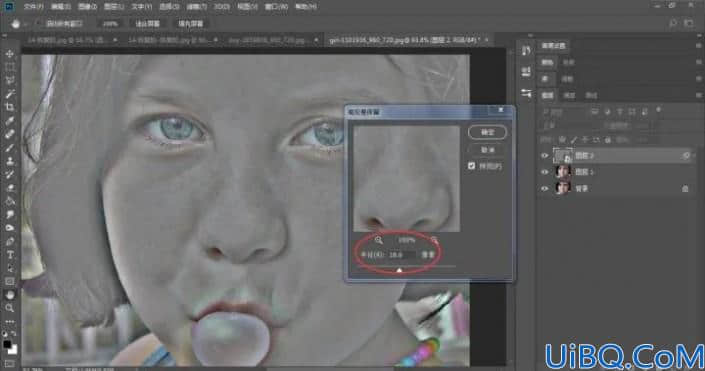Switch to the first document tab

70,40
